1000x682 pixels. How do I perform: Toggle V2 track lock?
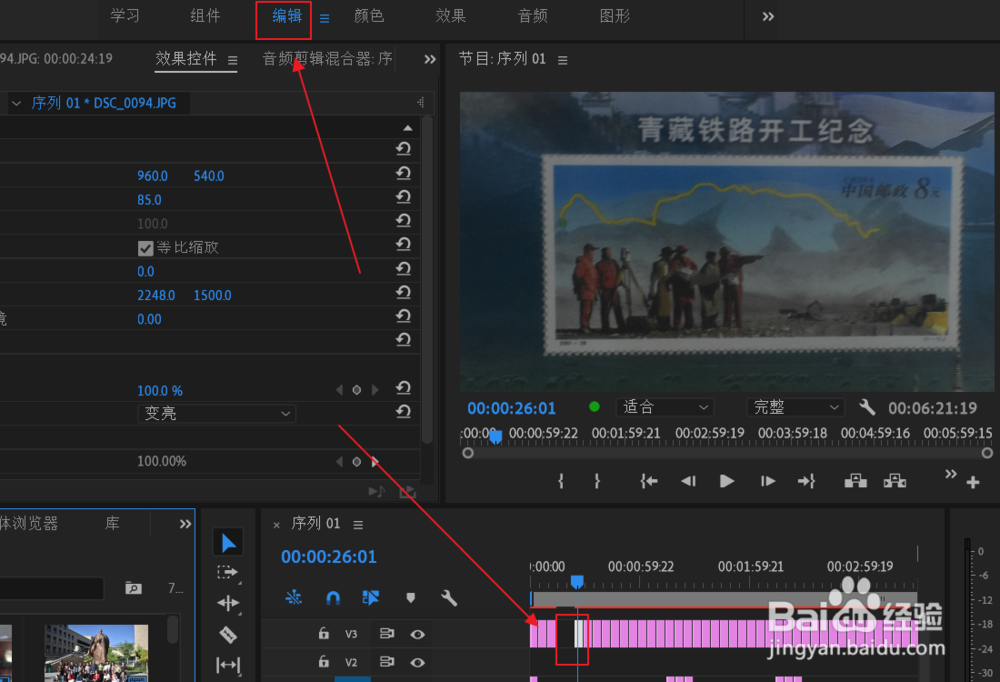point(323,662)
